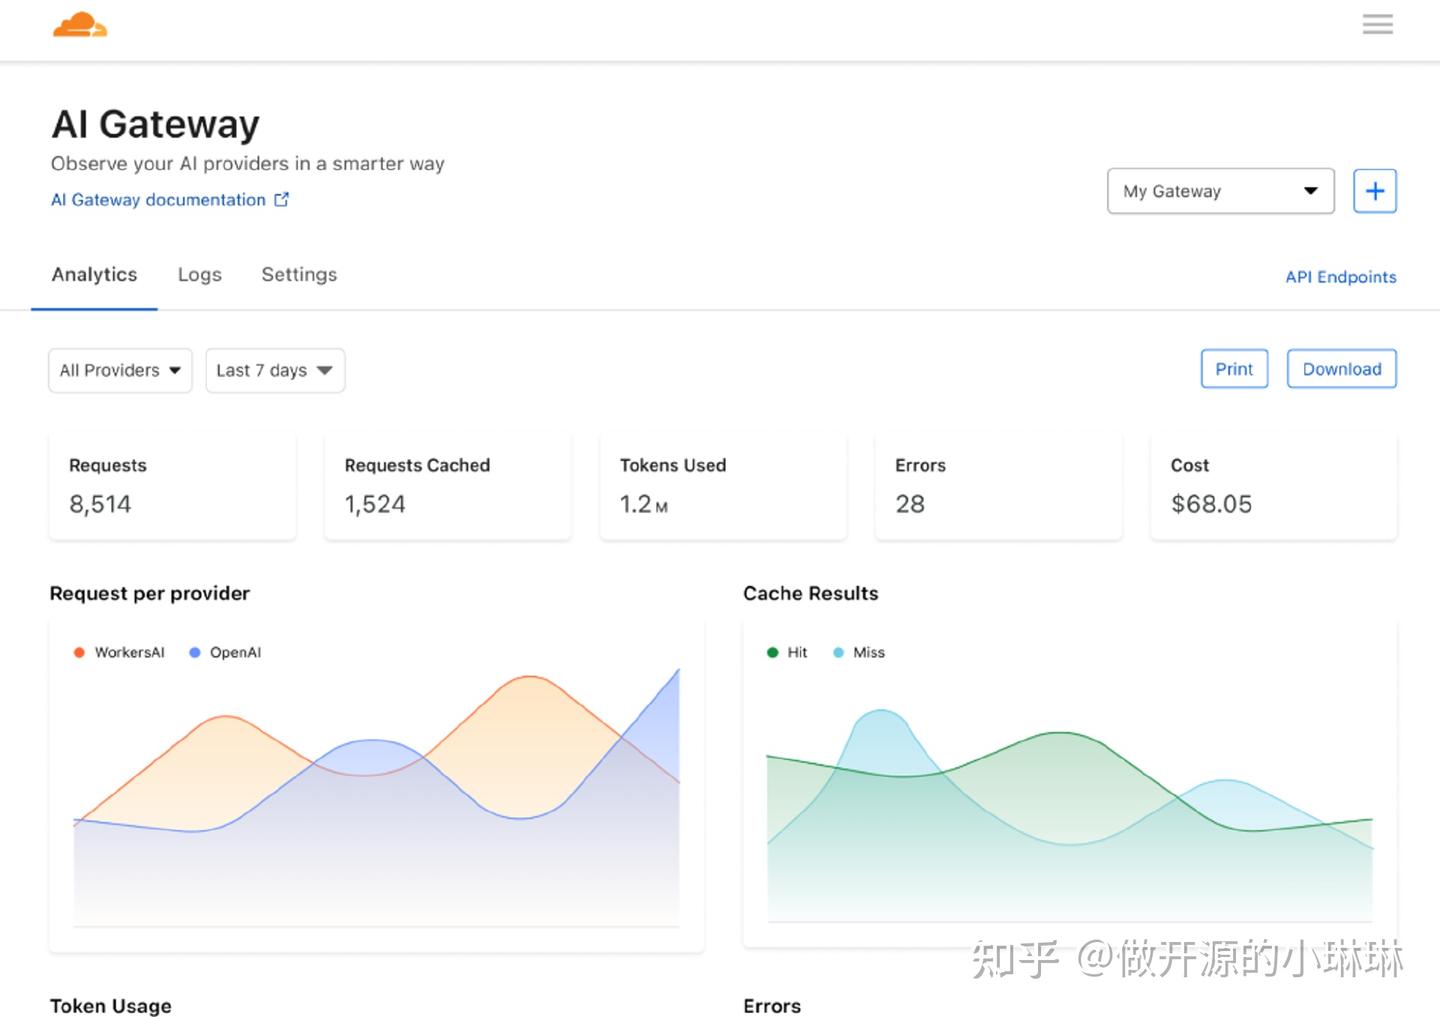Switch to the Logs tab
The image size is (1440, 1017).
pos(199,274)
